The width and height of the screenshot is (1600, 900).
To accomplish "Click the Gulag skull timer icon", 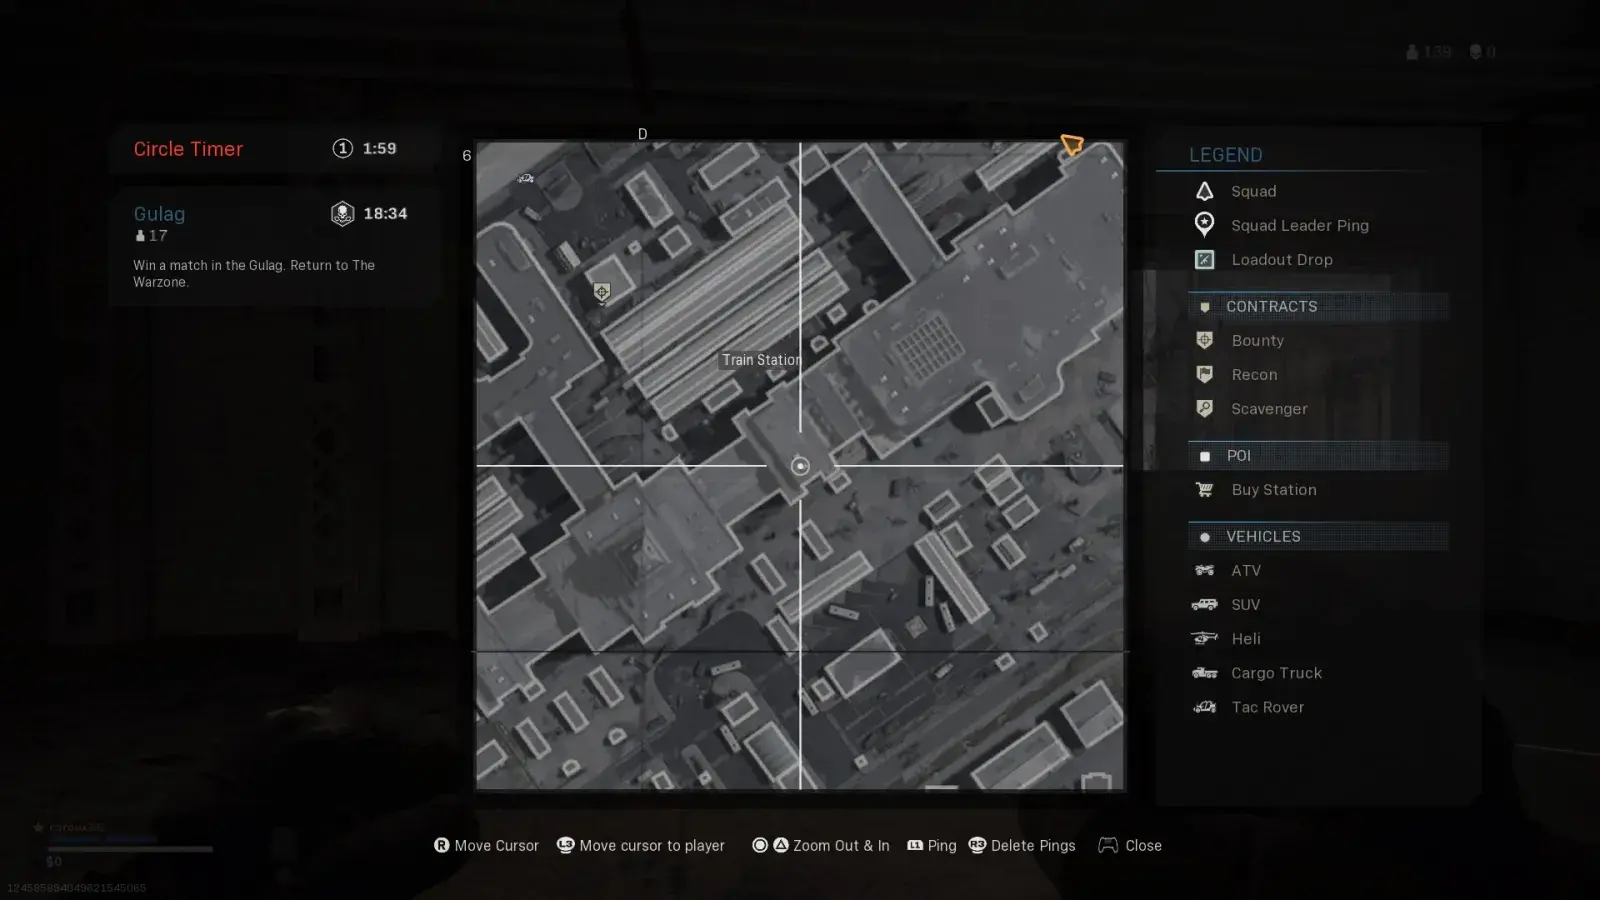I will 342,214.
